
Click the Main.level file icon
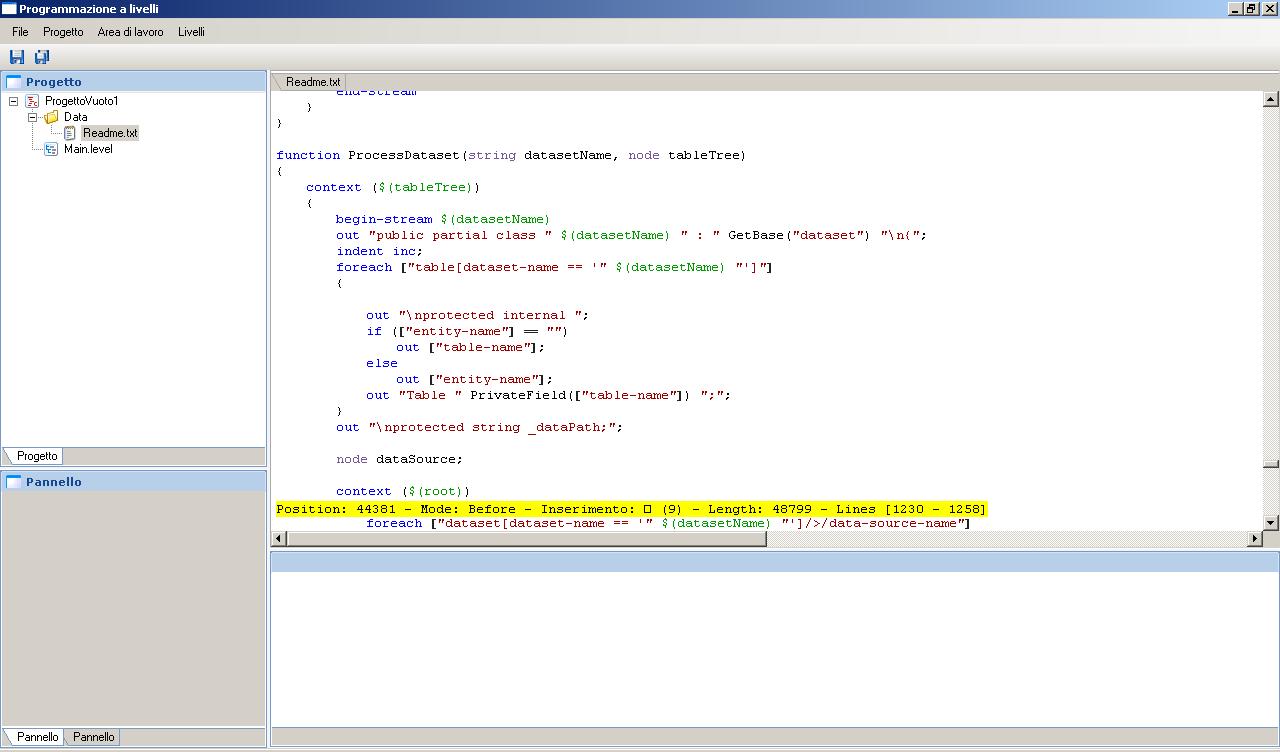coord(51,149)
